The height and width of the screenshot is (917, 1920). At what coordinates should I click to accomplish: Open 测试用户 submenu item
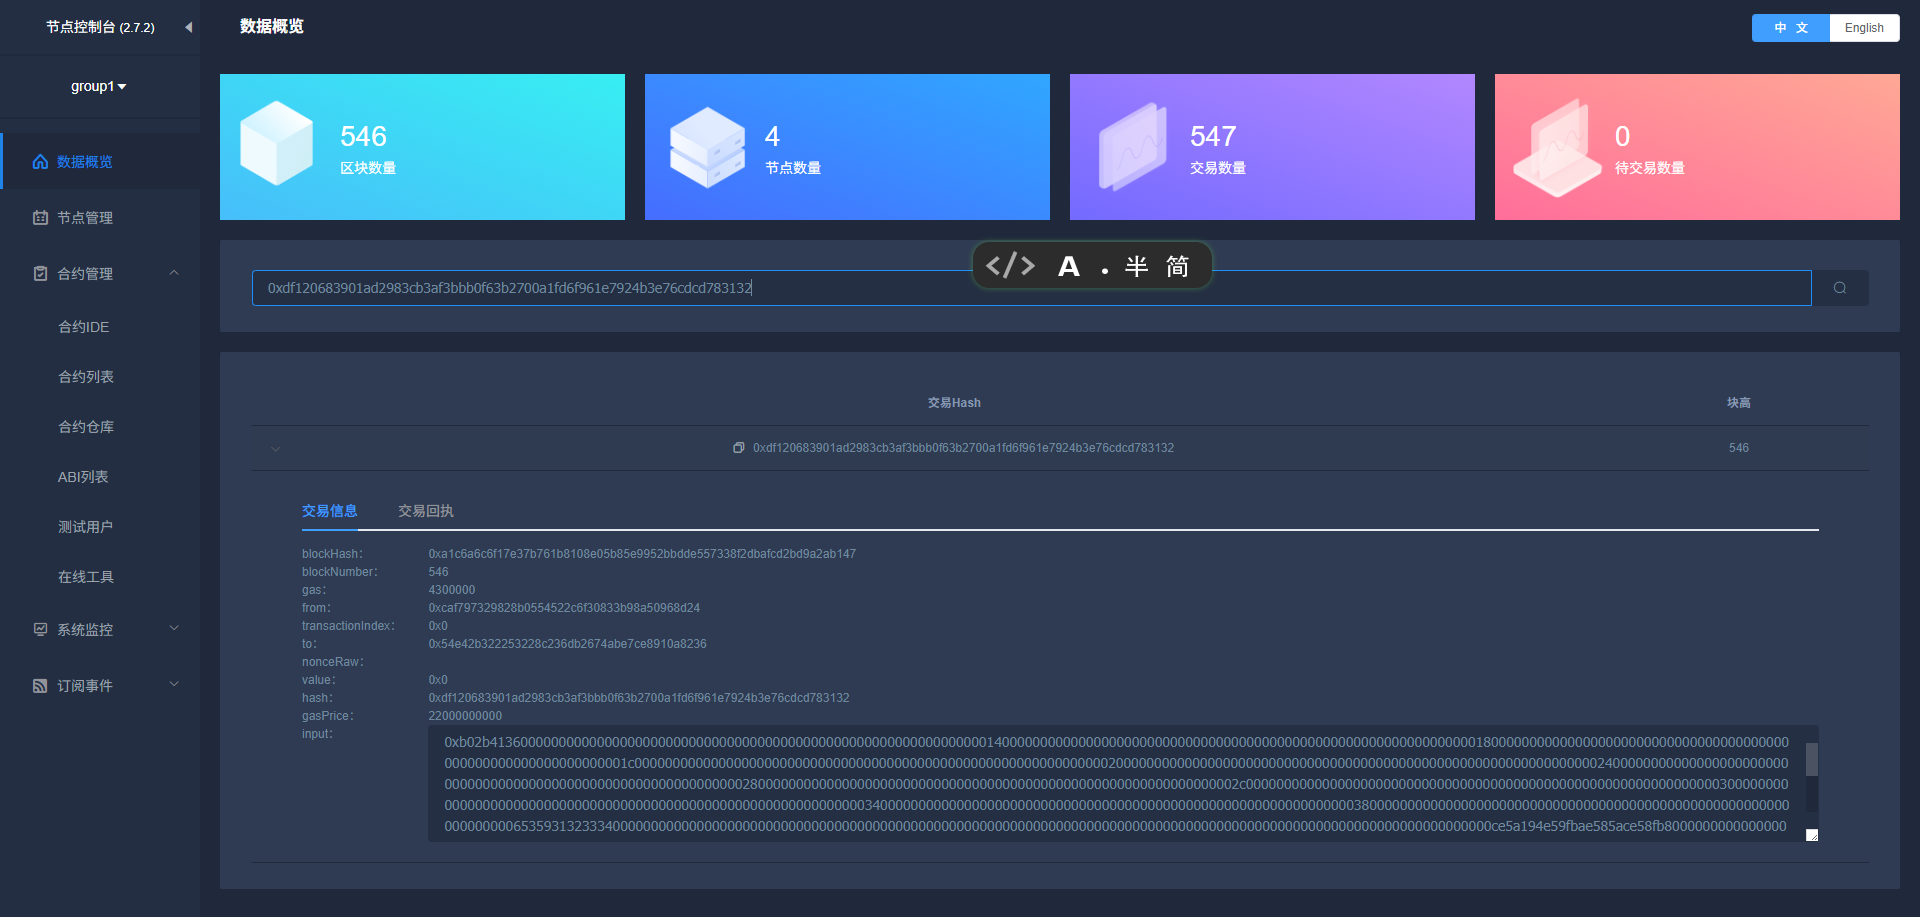pos(86,527)
